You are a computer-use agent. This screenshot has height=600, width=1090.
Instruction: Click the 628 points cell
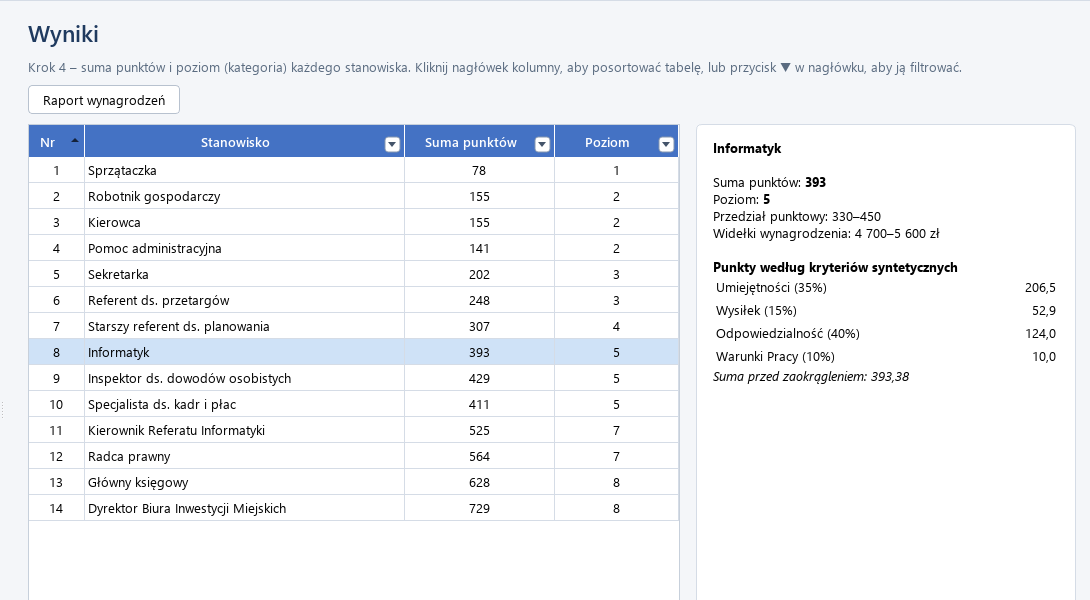pos(479,482)
